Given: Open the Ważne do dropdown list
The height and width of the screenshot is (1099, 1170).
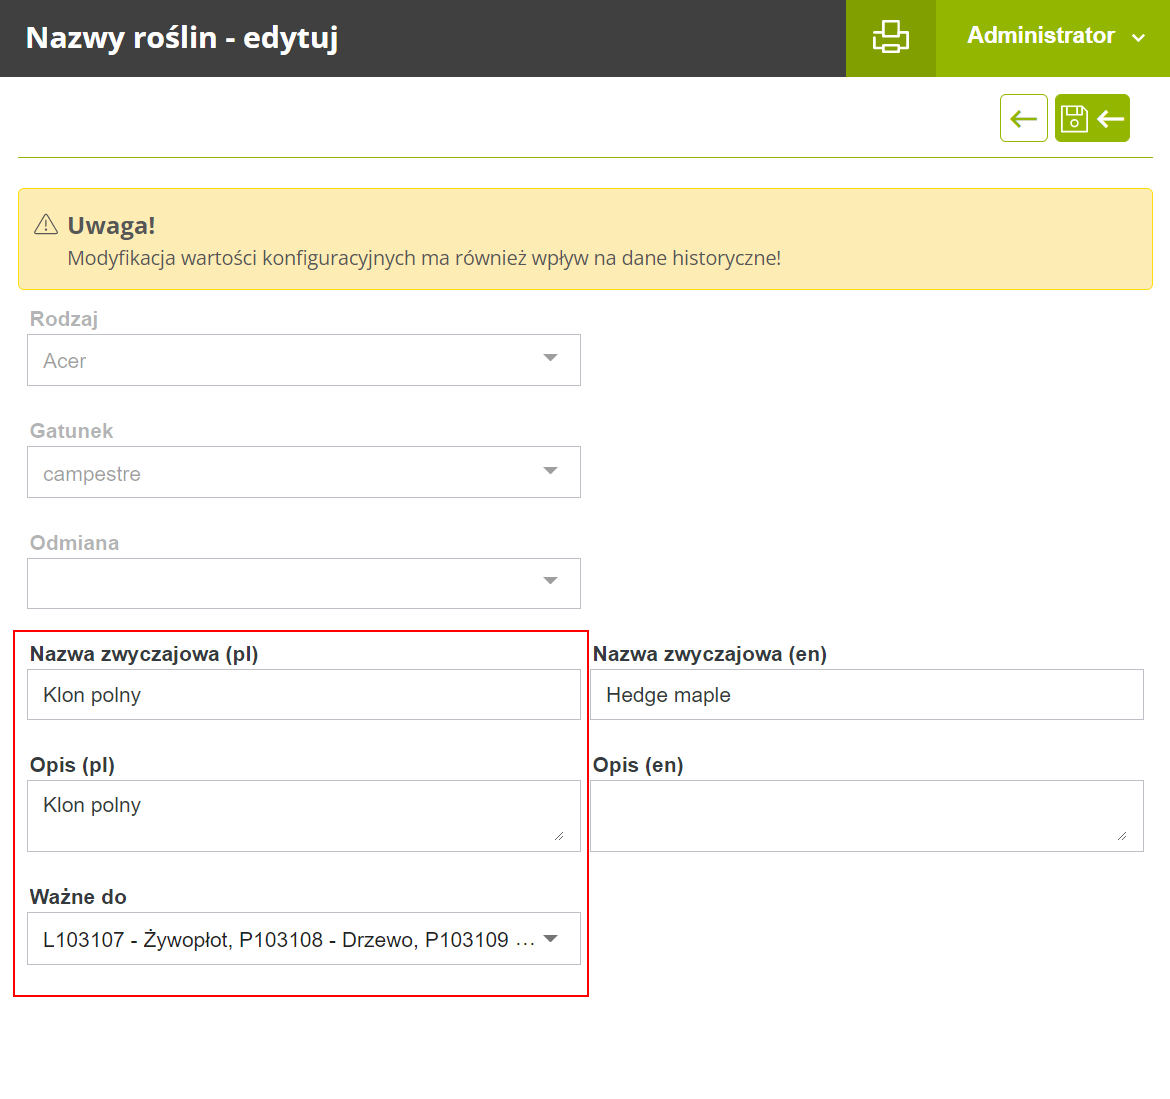Looking at the screenshot, I should click(303, 939).
